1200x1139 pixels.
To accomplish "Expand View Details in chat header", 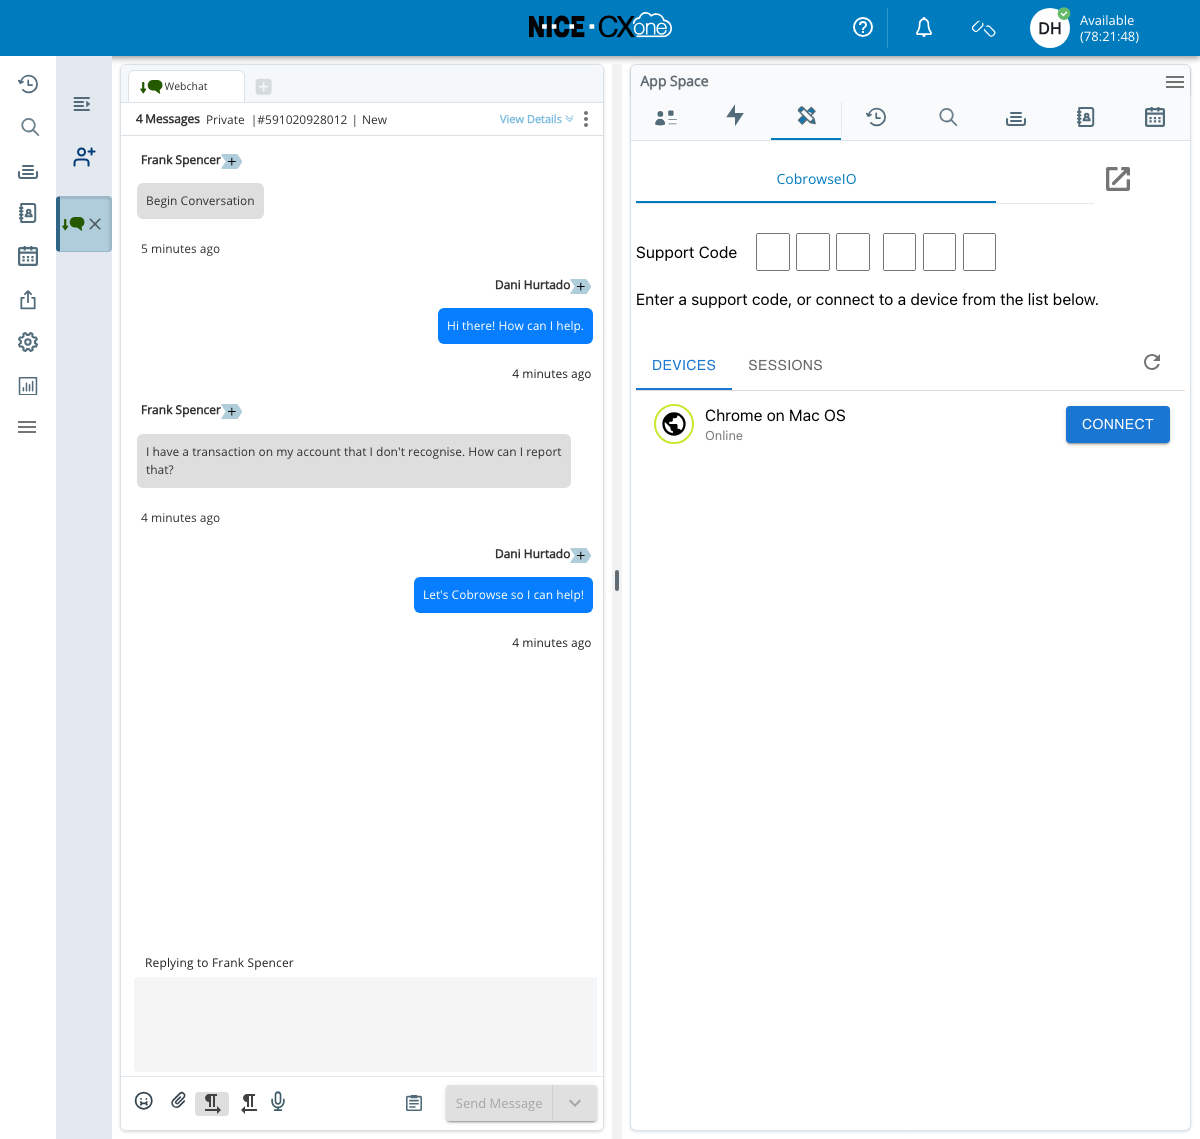I will 536,119.
